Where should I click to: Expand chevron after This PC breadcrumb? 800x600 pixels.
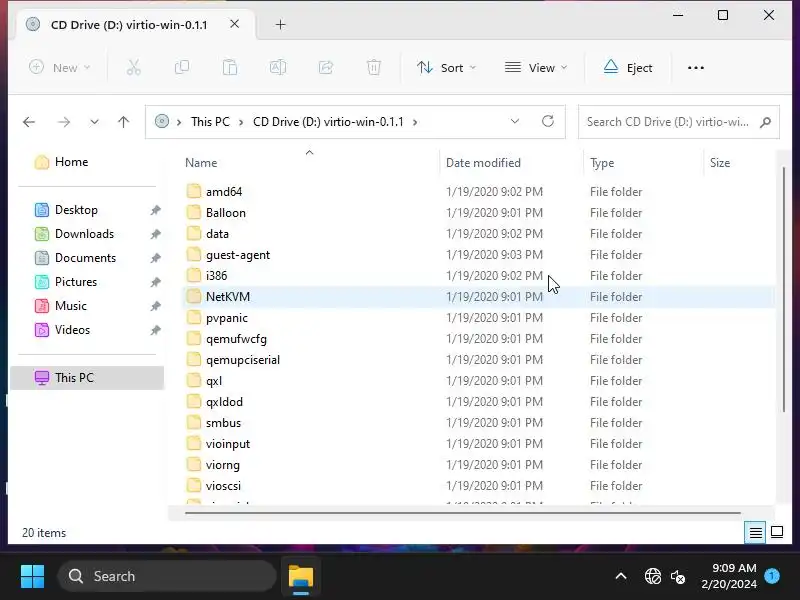tap(241, 122)
